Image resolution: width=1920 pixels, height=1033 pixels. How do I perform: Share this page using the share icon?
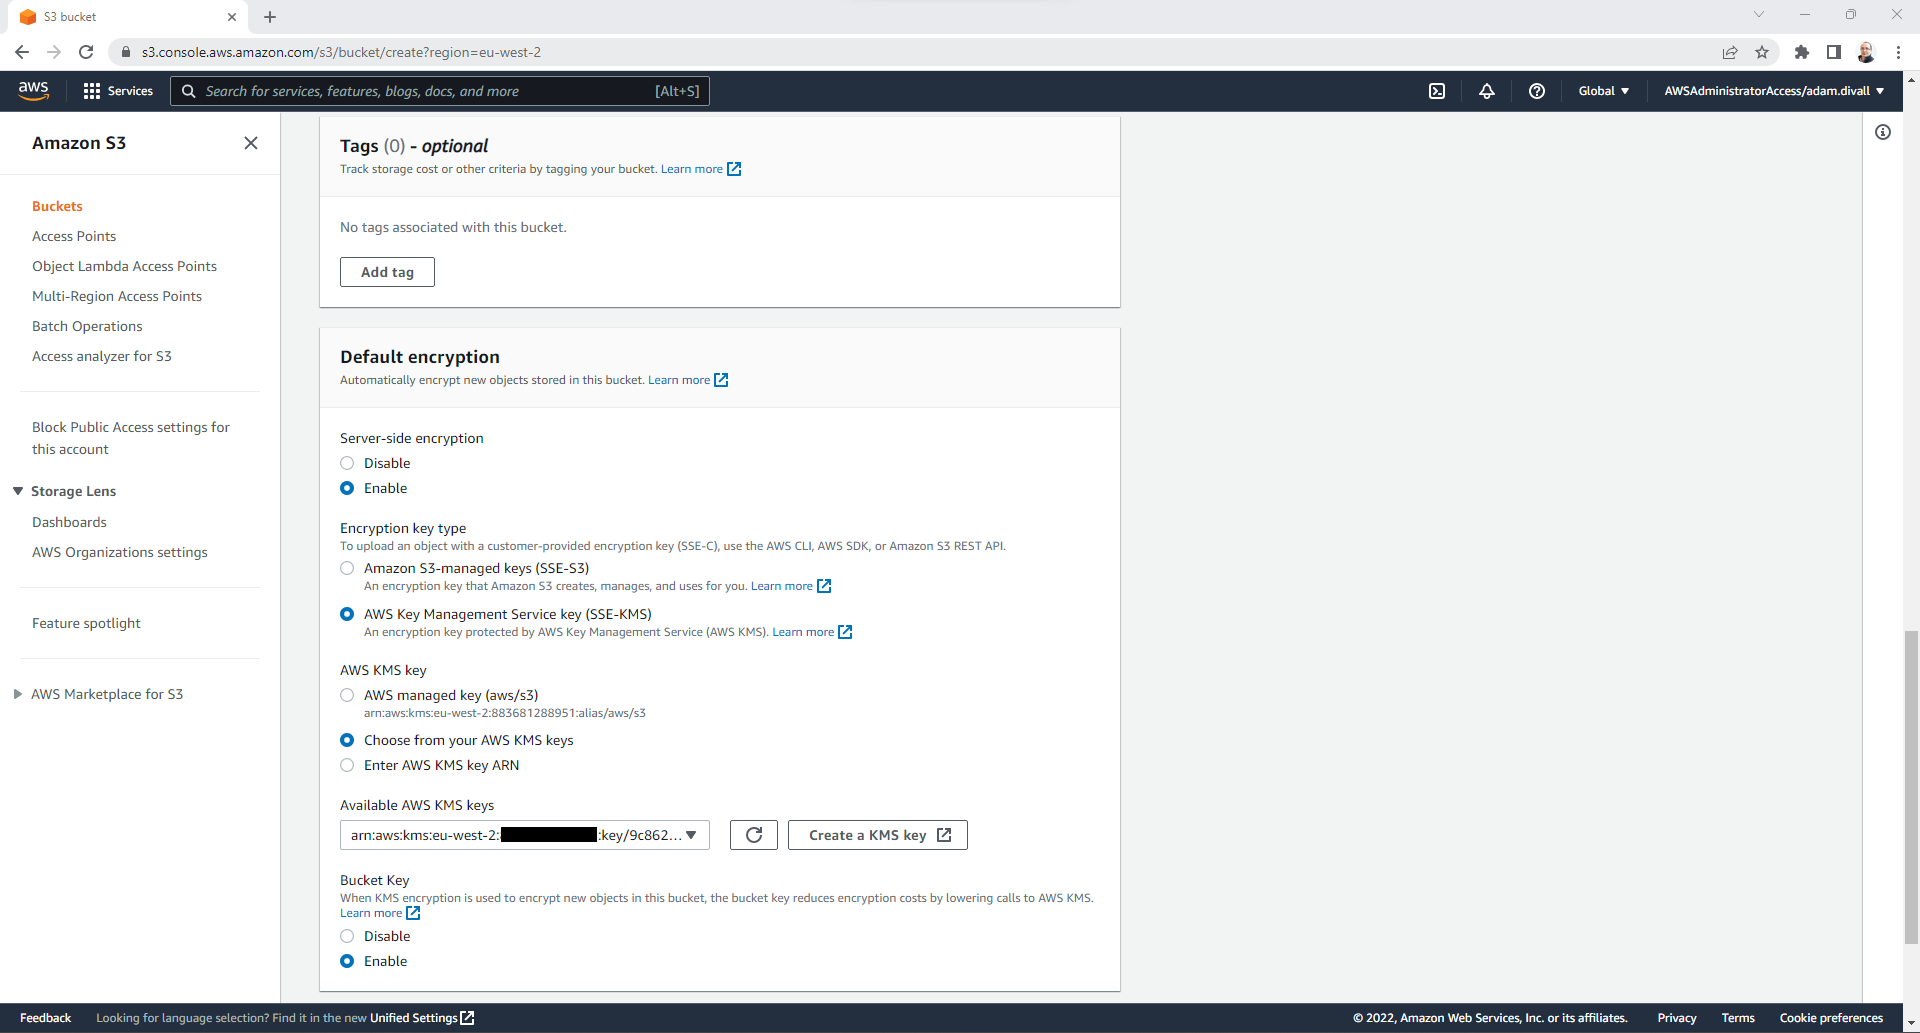pyautogui.click(x=1730, y=52)
